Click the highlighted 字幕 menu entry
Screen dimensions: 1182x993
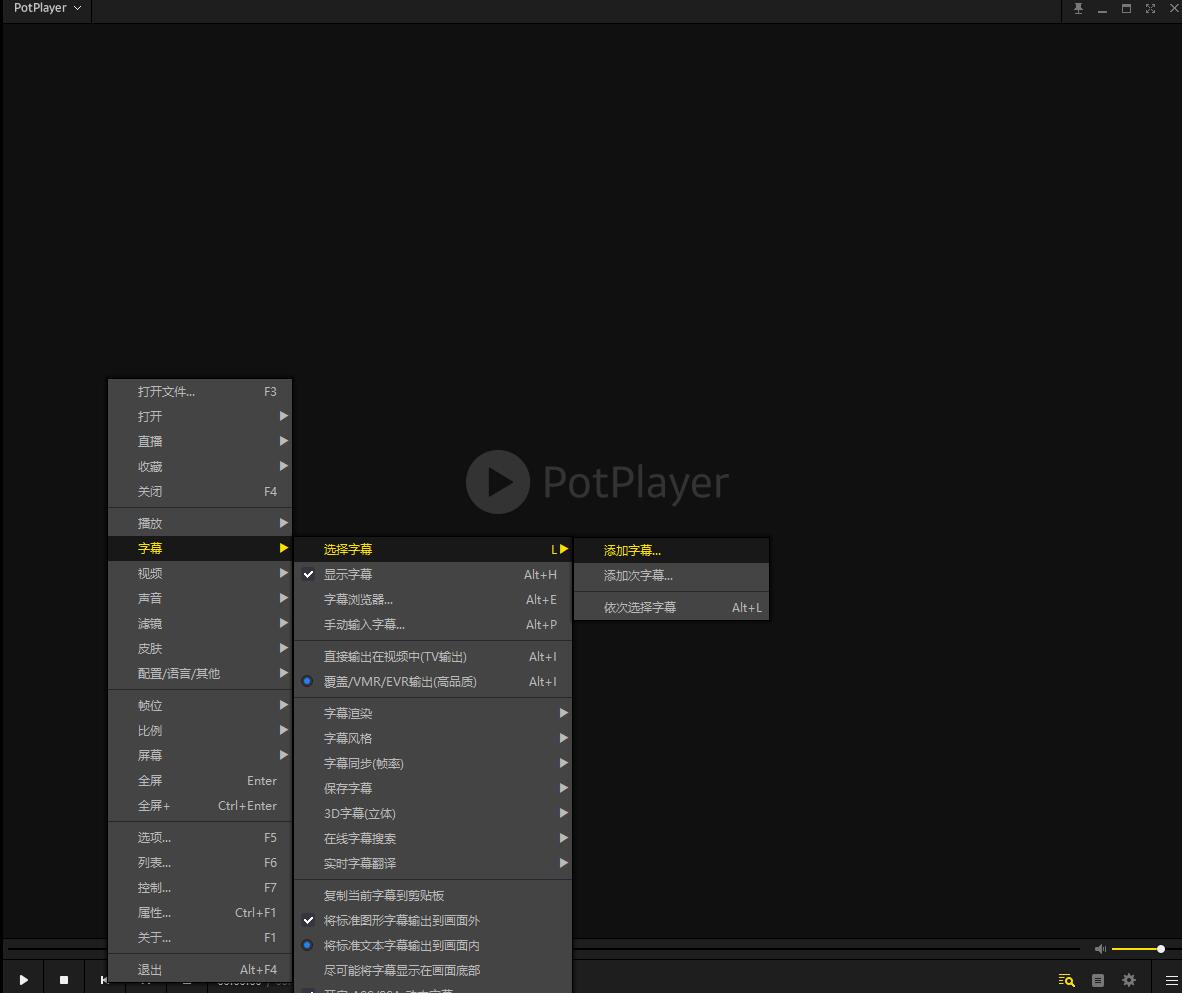coord(200,548)
